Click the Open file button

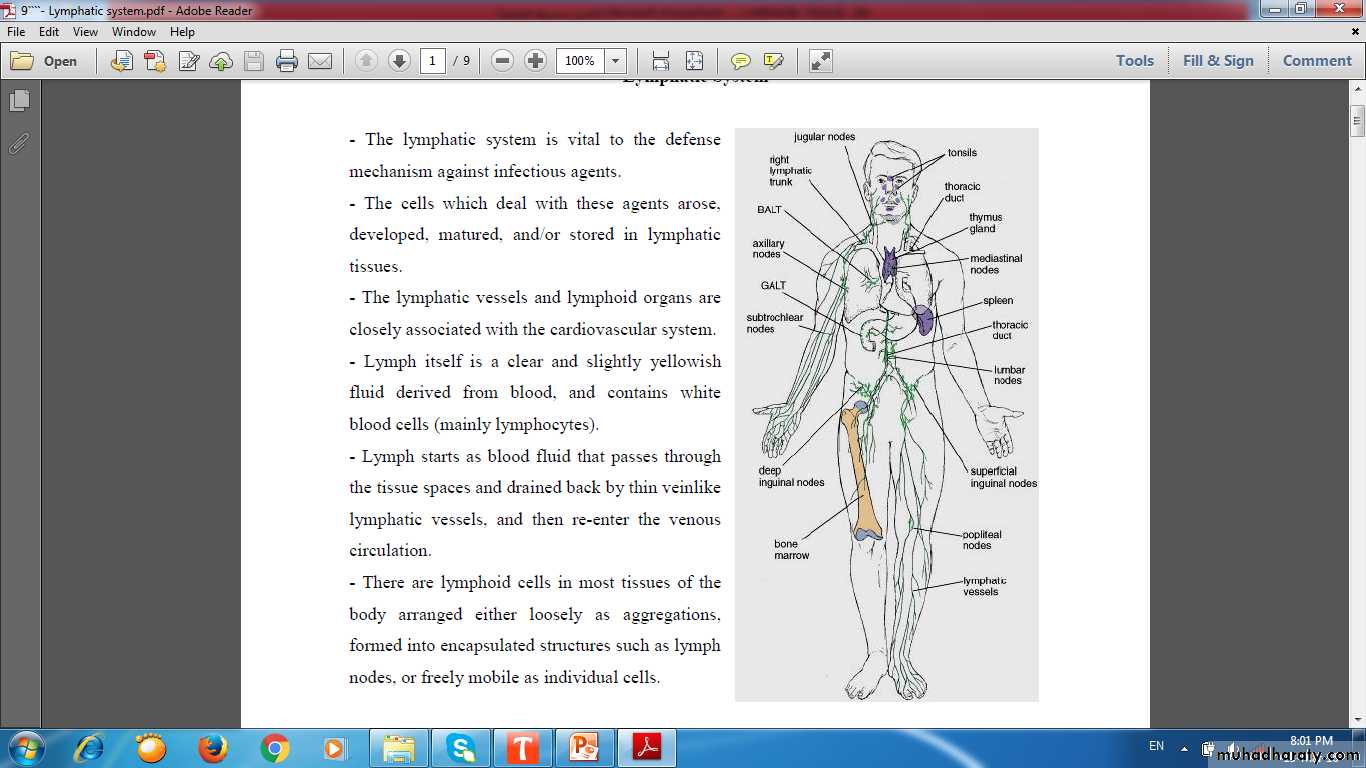(45, 61)
